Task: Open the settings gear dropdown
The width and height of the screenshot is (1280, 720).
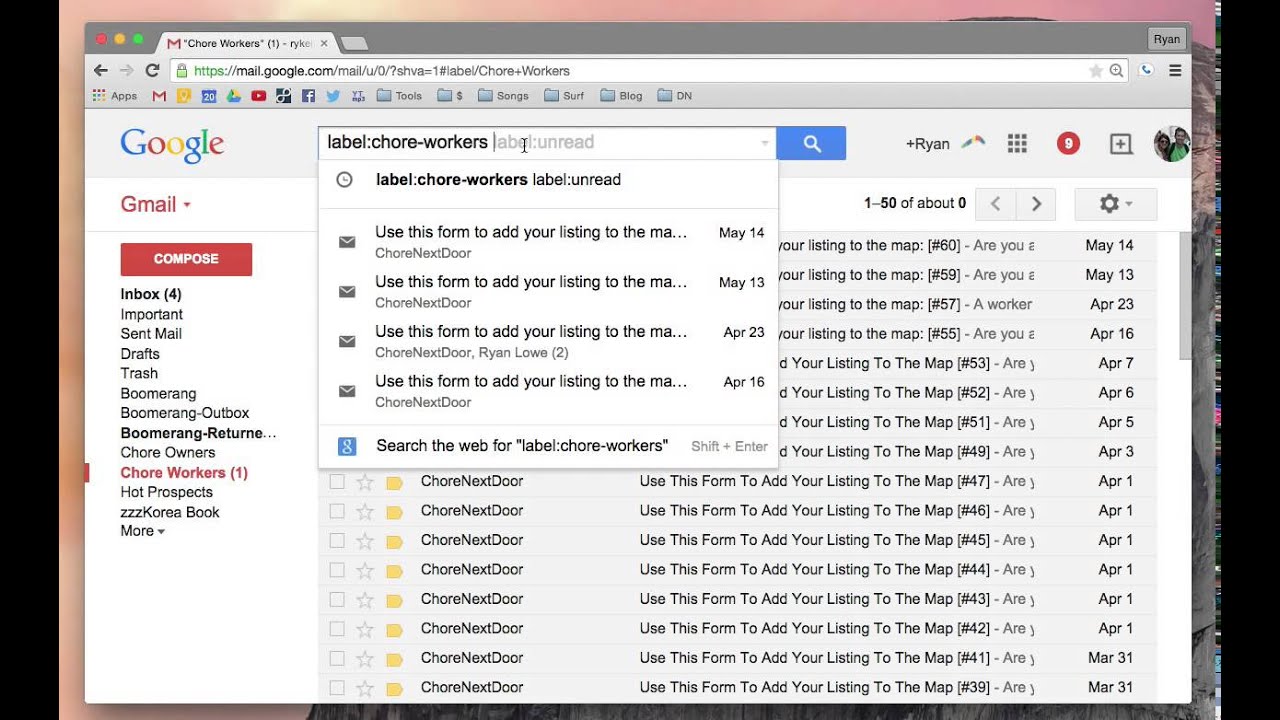Action: [x=1115, y=204]
